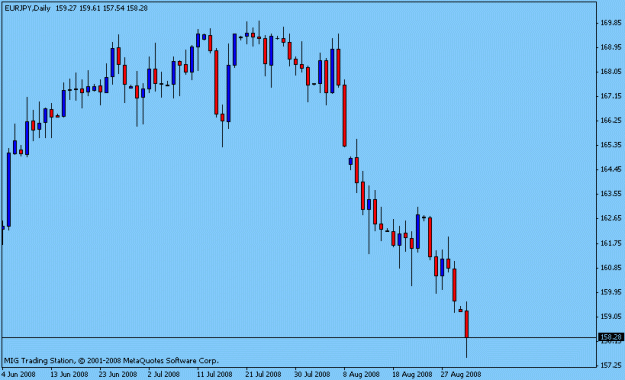
Task: Click the 8 Aug 2008 date label
Action: point(361,374)
